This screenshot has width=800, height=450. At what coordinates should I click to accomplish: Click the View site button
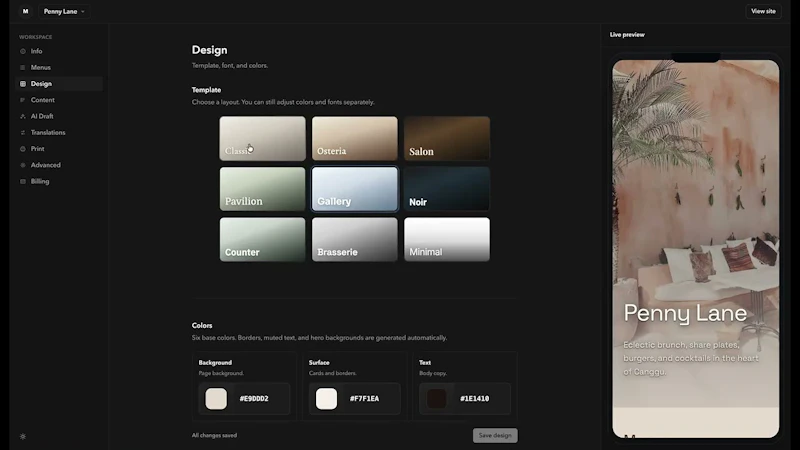[x=763, y=11]
